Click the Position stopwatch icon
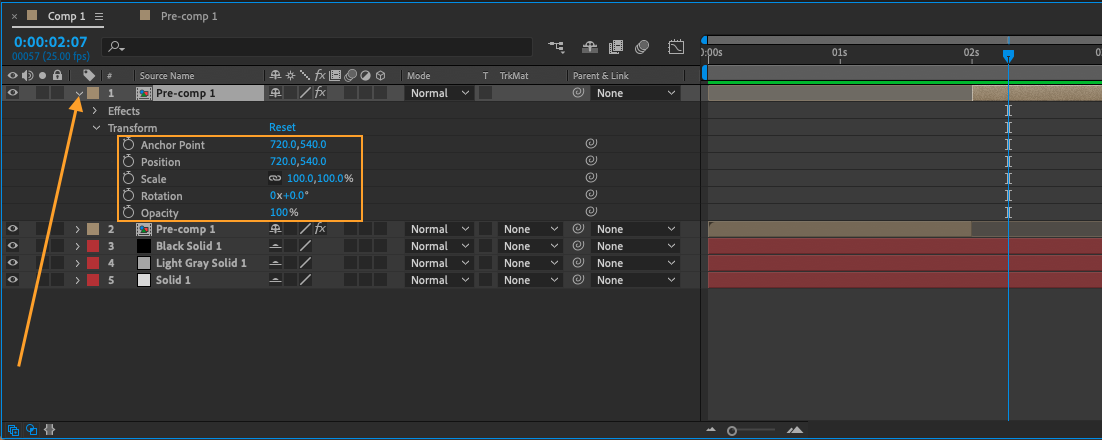This screenshot has width=1102, height=440. (128, 162)
